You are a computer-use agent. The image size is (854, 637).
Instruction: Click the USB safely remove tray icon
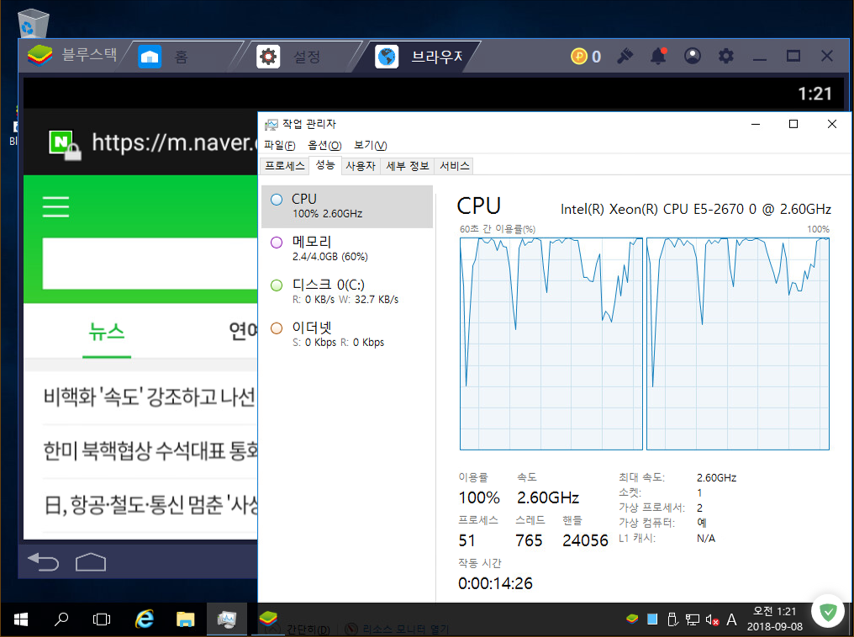coord(673,619)
